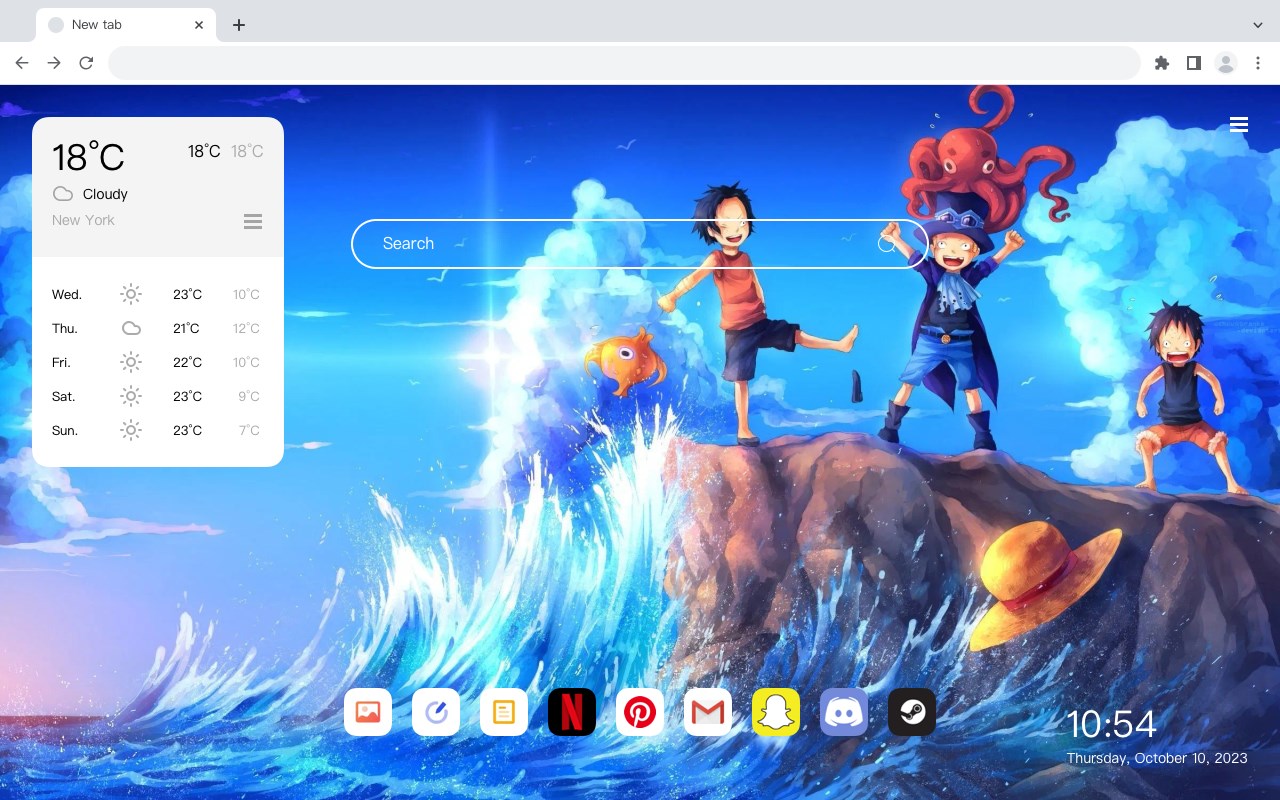Select the Thu. forecast row label
Screen dimensions: 1280x800
click(65, 329)
